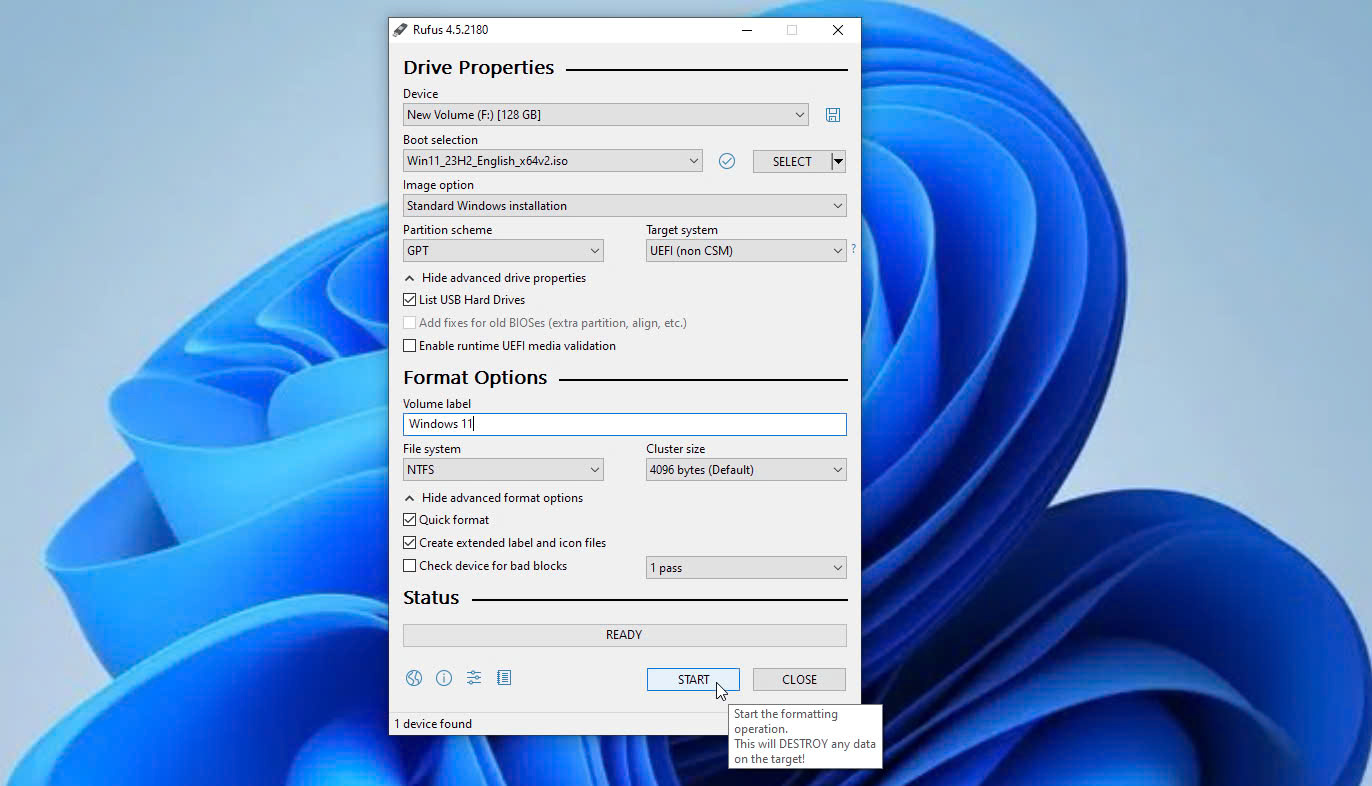Screen dimensions: 1372x786
Task: Uncheck List USB Hard Drives
Action: (410, 300)
